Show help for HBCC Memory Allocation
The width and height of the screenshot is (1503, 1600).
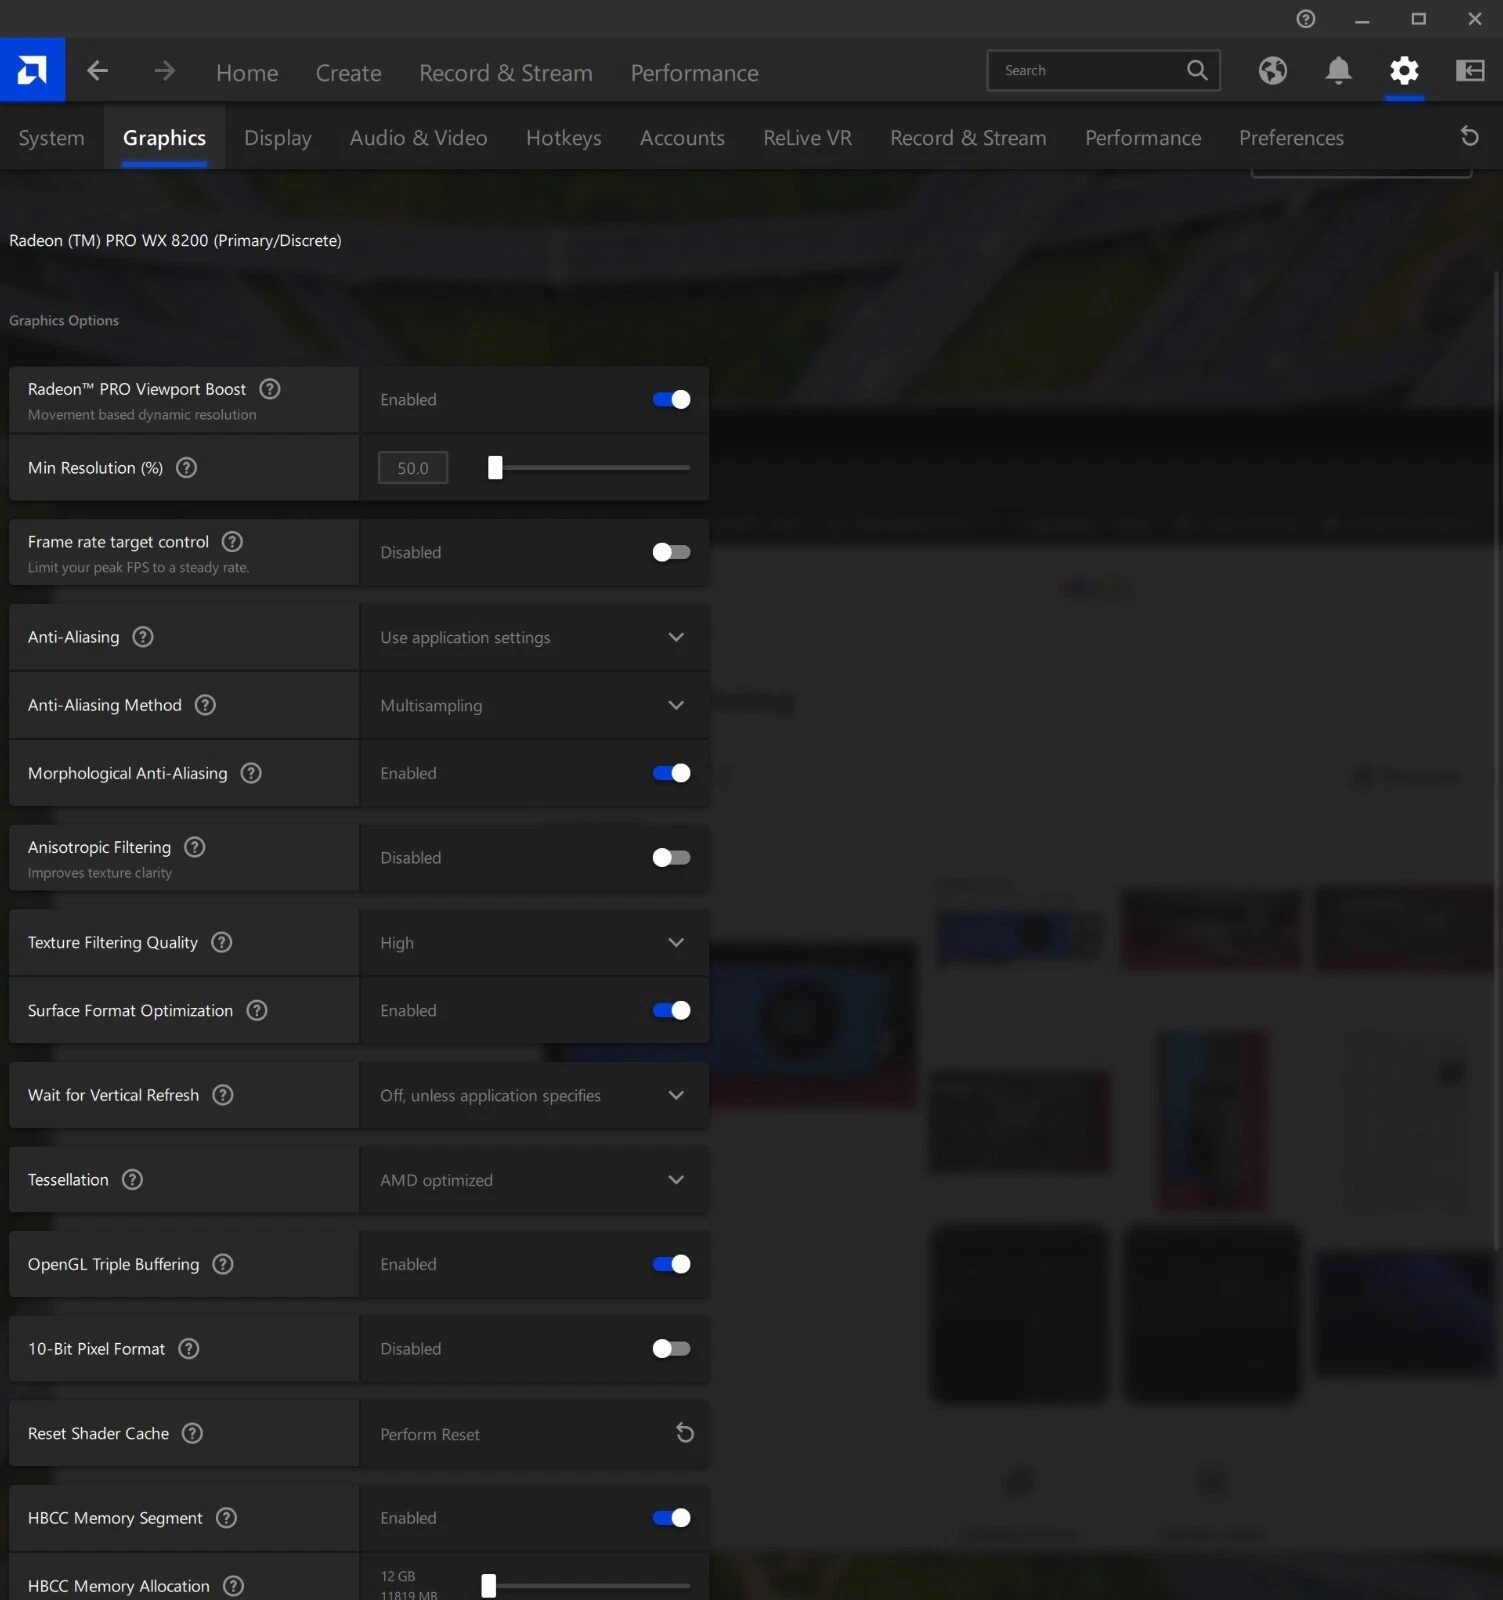point(233,1585)
